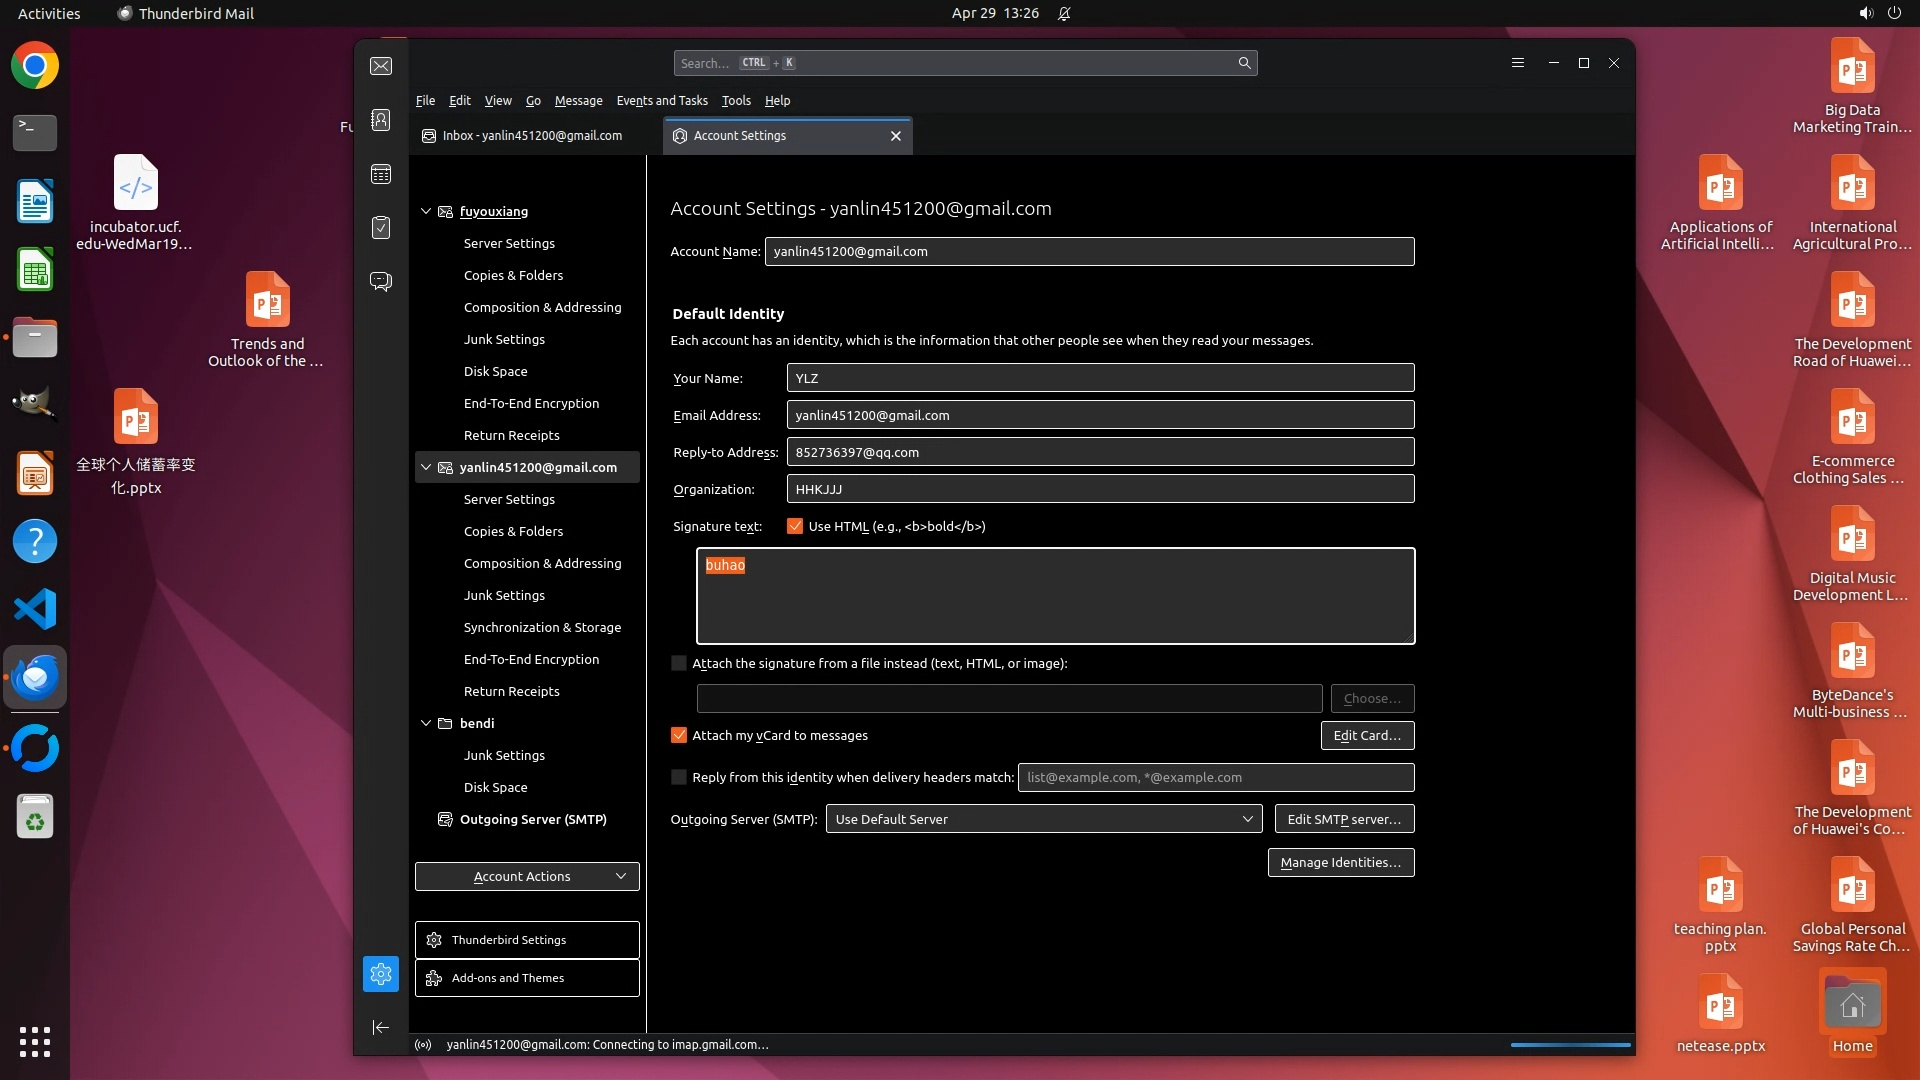1920x1080 pixels.
Task: Open the Chat space icon
Action: (381, 281)
